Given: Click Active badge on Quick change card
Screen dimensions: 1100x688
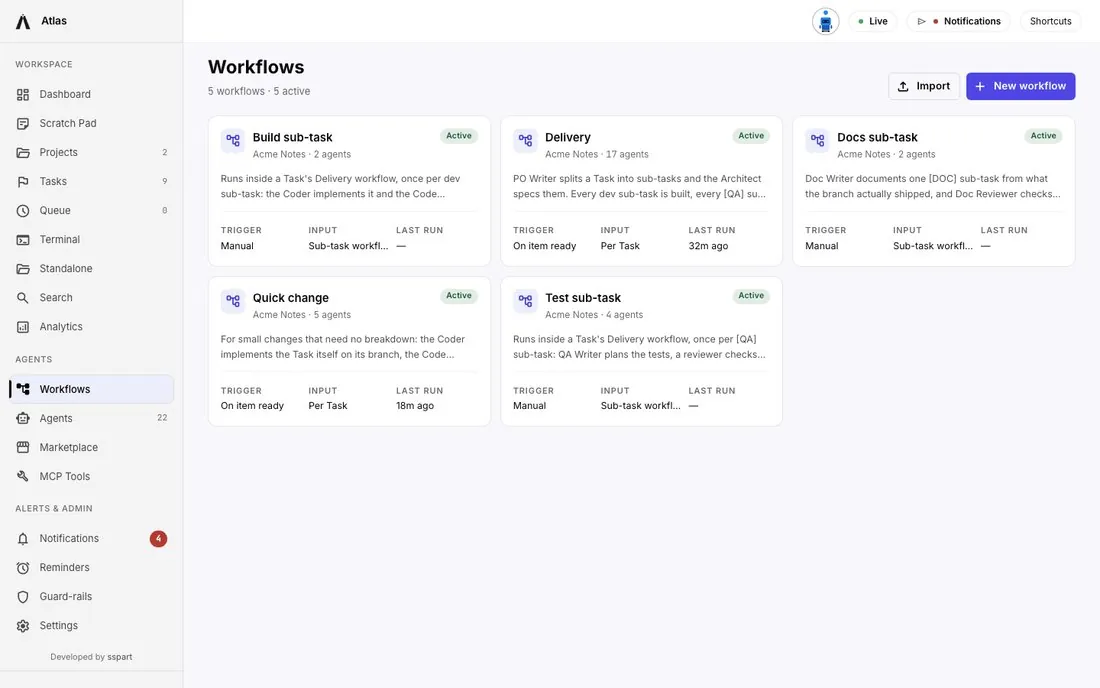Looking at the screenshot, I should [459, 296].
